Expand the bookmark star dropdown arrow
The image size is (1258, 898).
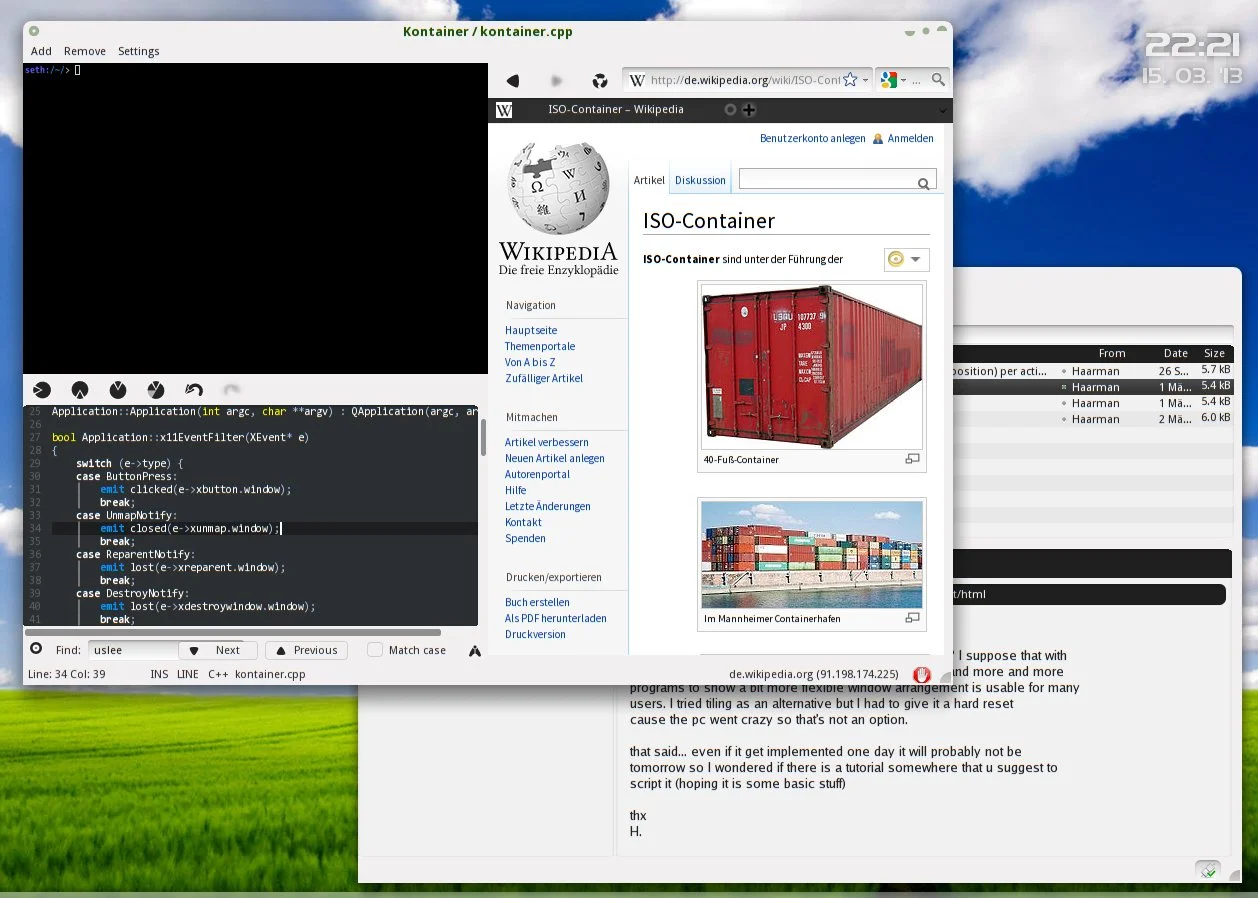click(866, 80)
